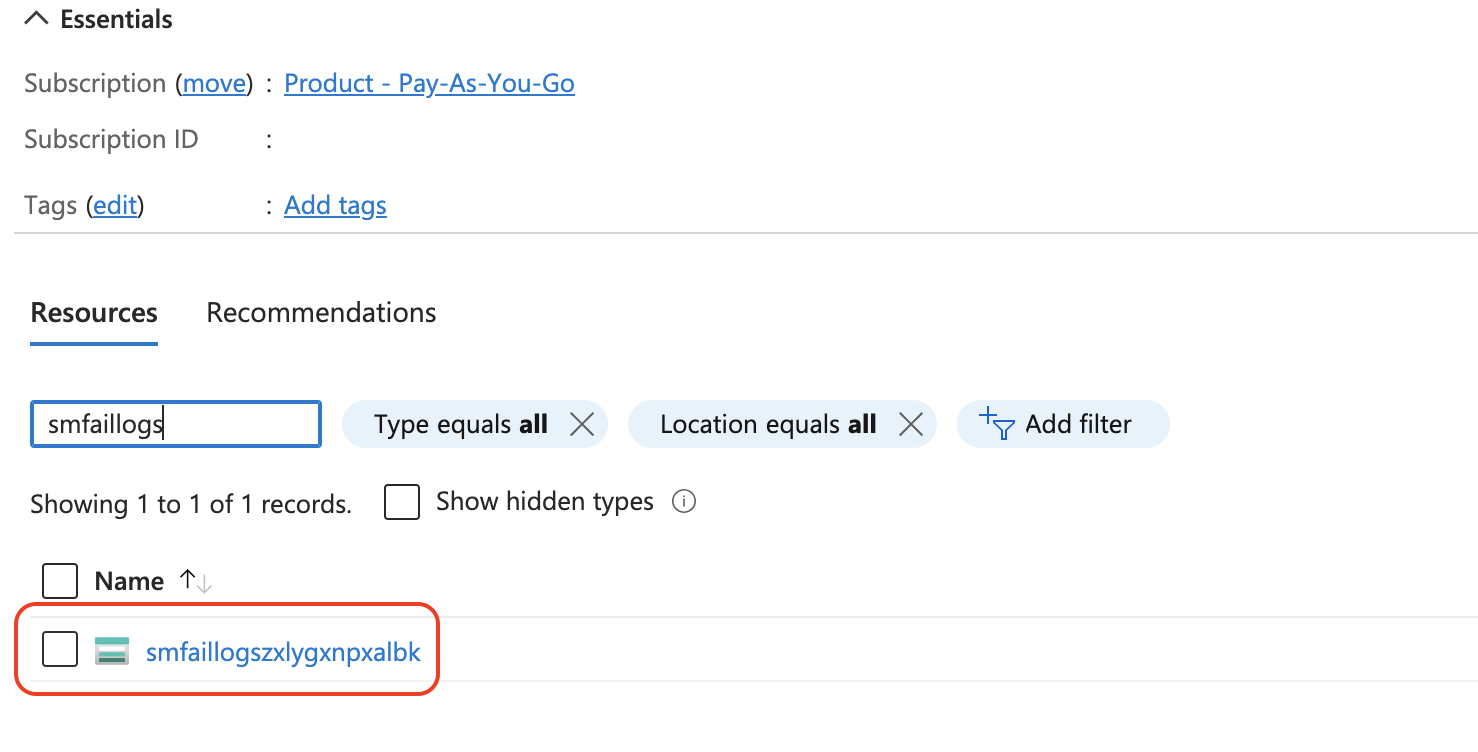This screenshot has width=1478, height=752.
Task: Open Product - Pay-As-You-Go subscription link
Action: 429,83
